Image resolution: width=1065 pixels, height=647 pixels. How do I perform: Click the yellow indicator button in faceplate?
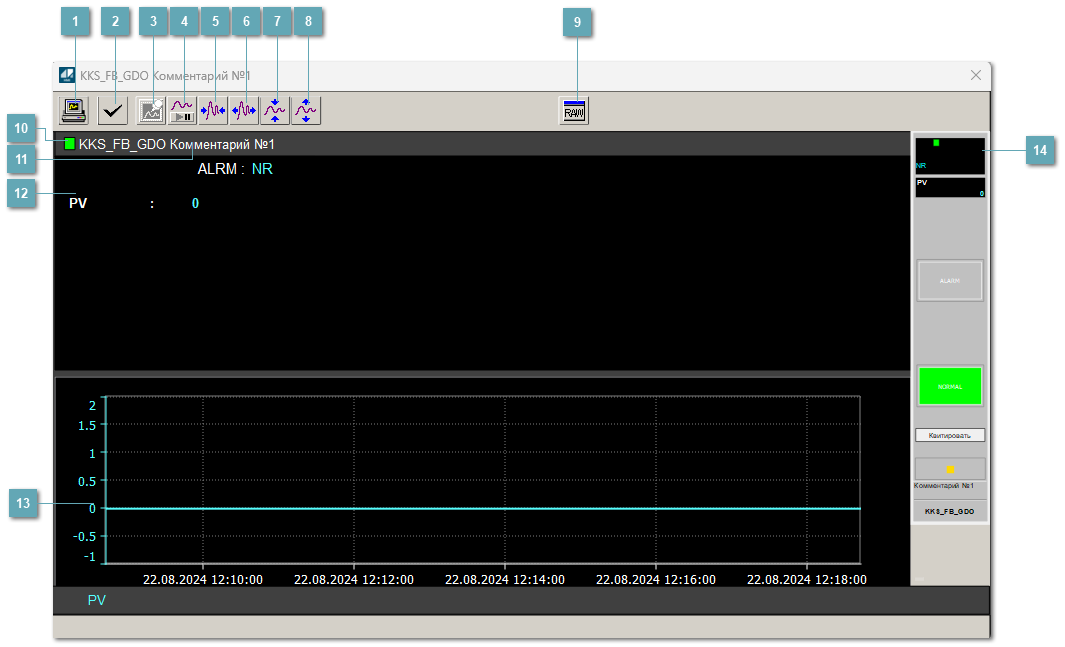pos(949,469)
